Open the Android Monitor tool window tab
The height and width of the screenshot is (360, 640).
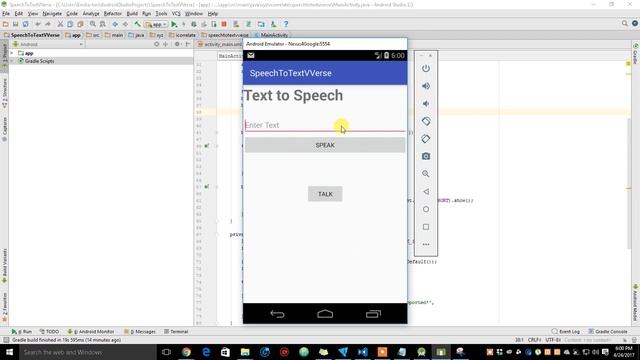tap(91, 331)
